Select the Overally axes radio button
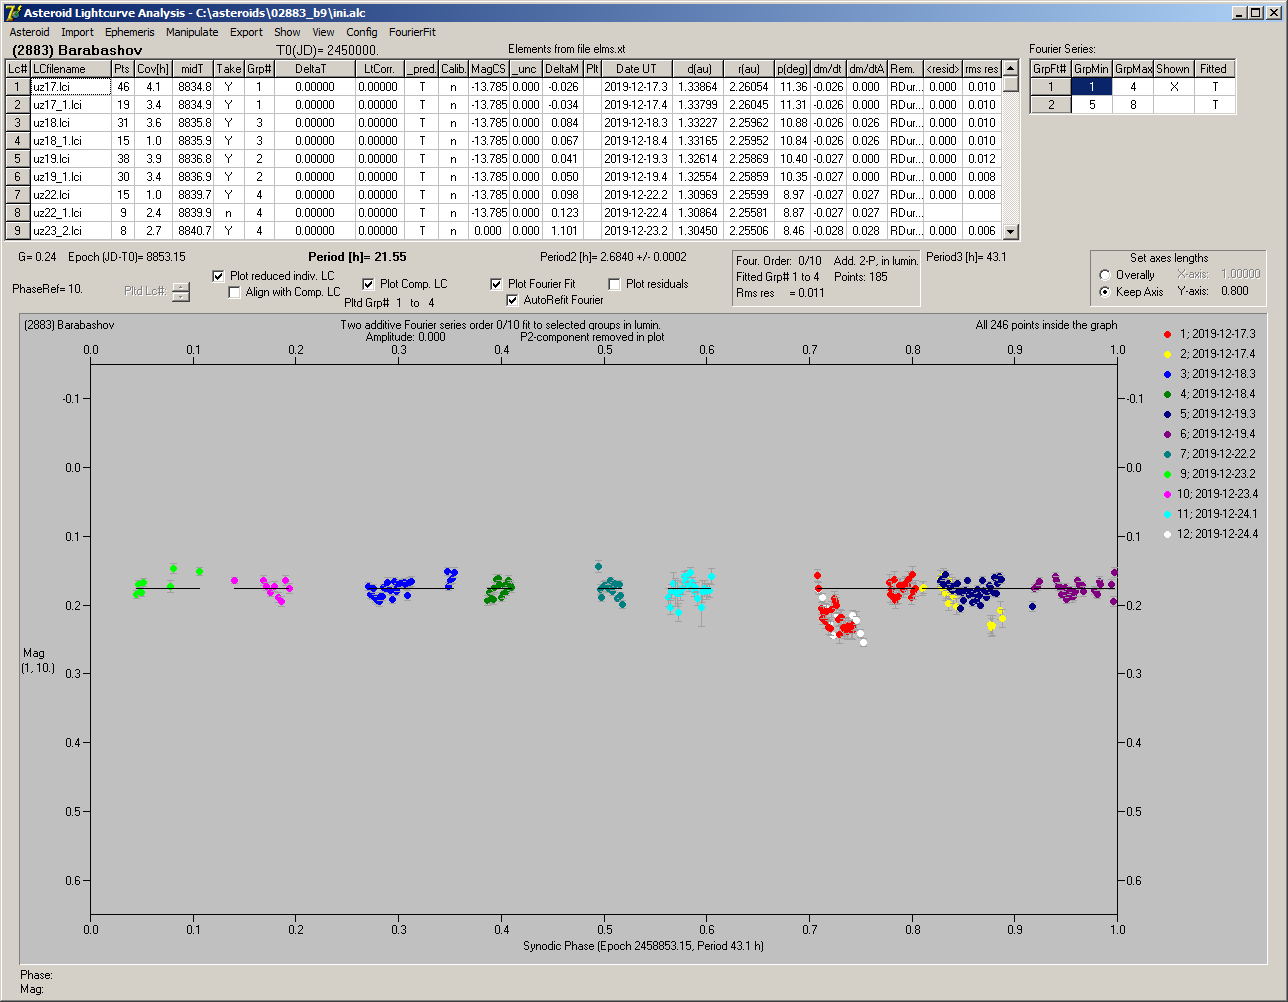The height and width of the screenshot is (1002, 1288). tap(1104, 275)
